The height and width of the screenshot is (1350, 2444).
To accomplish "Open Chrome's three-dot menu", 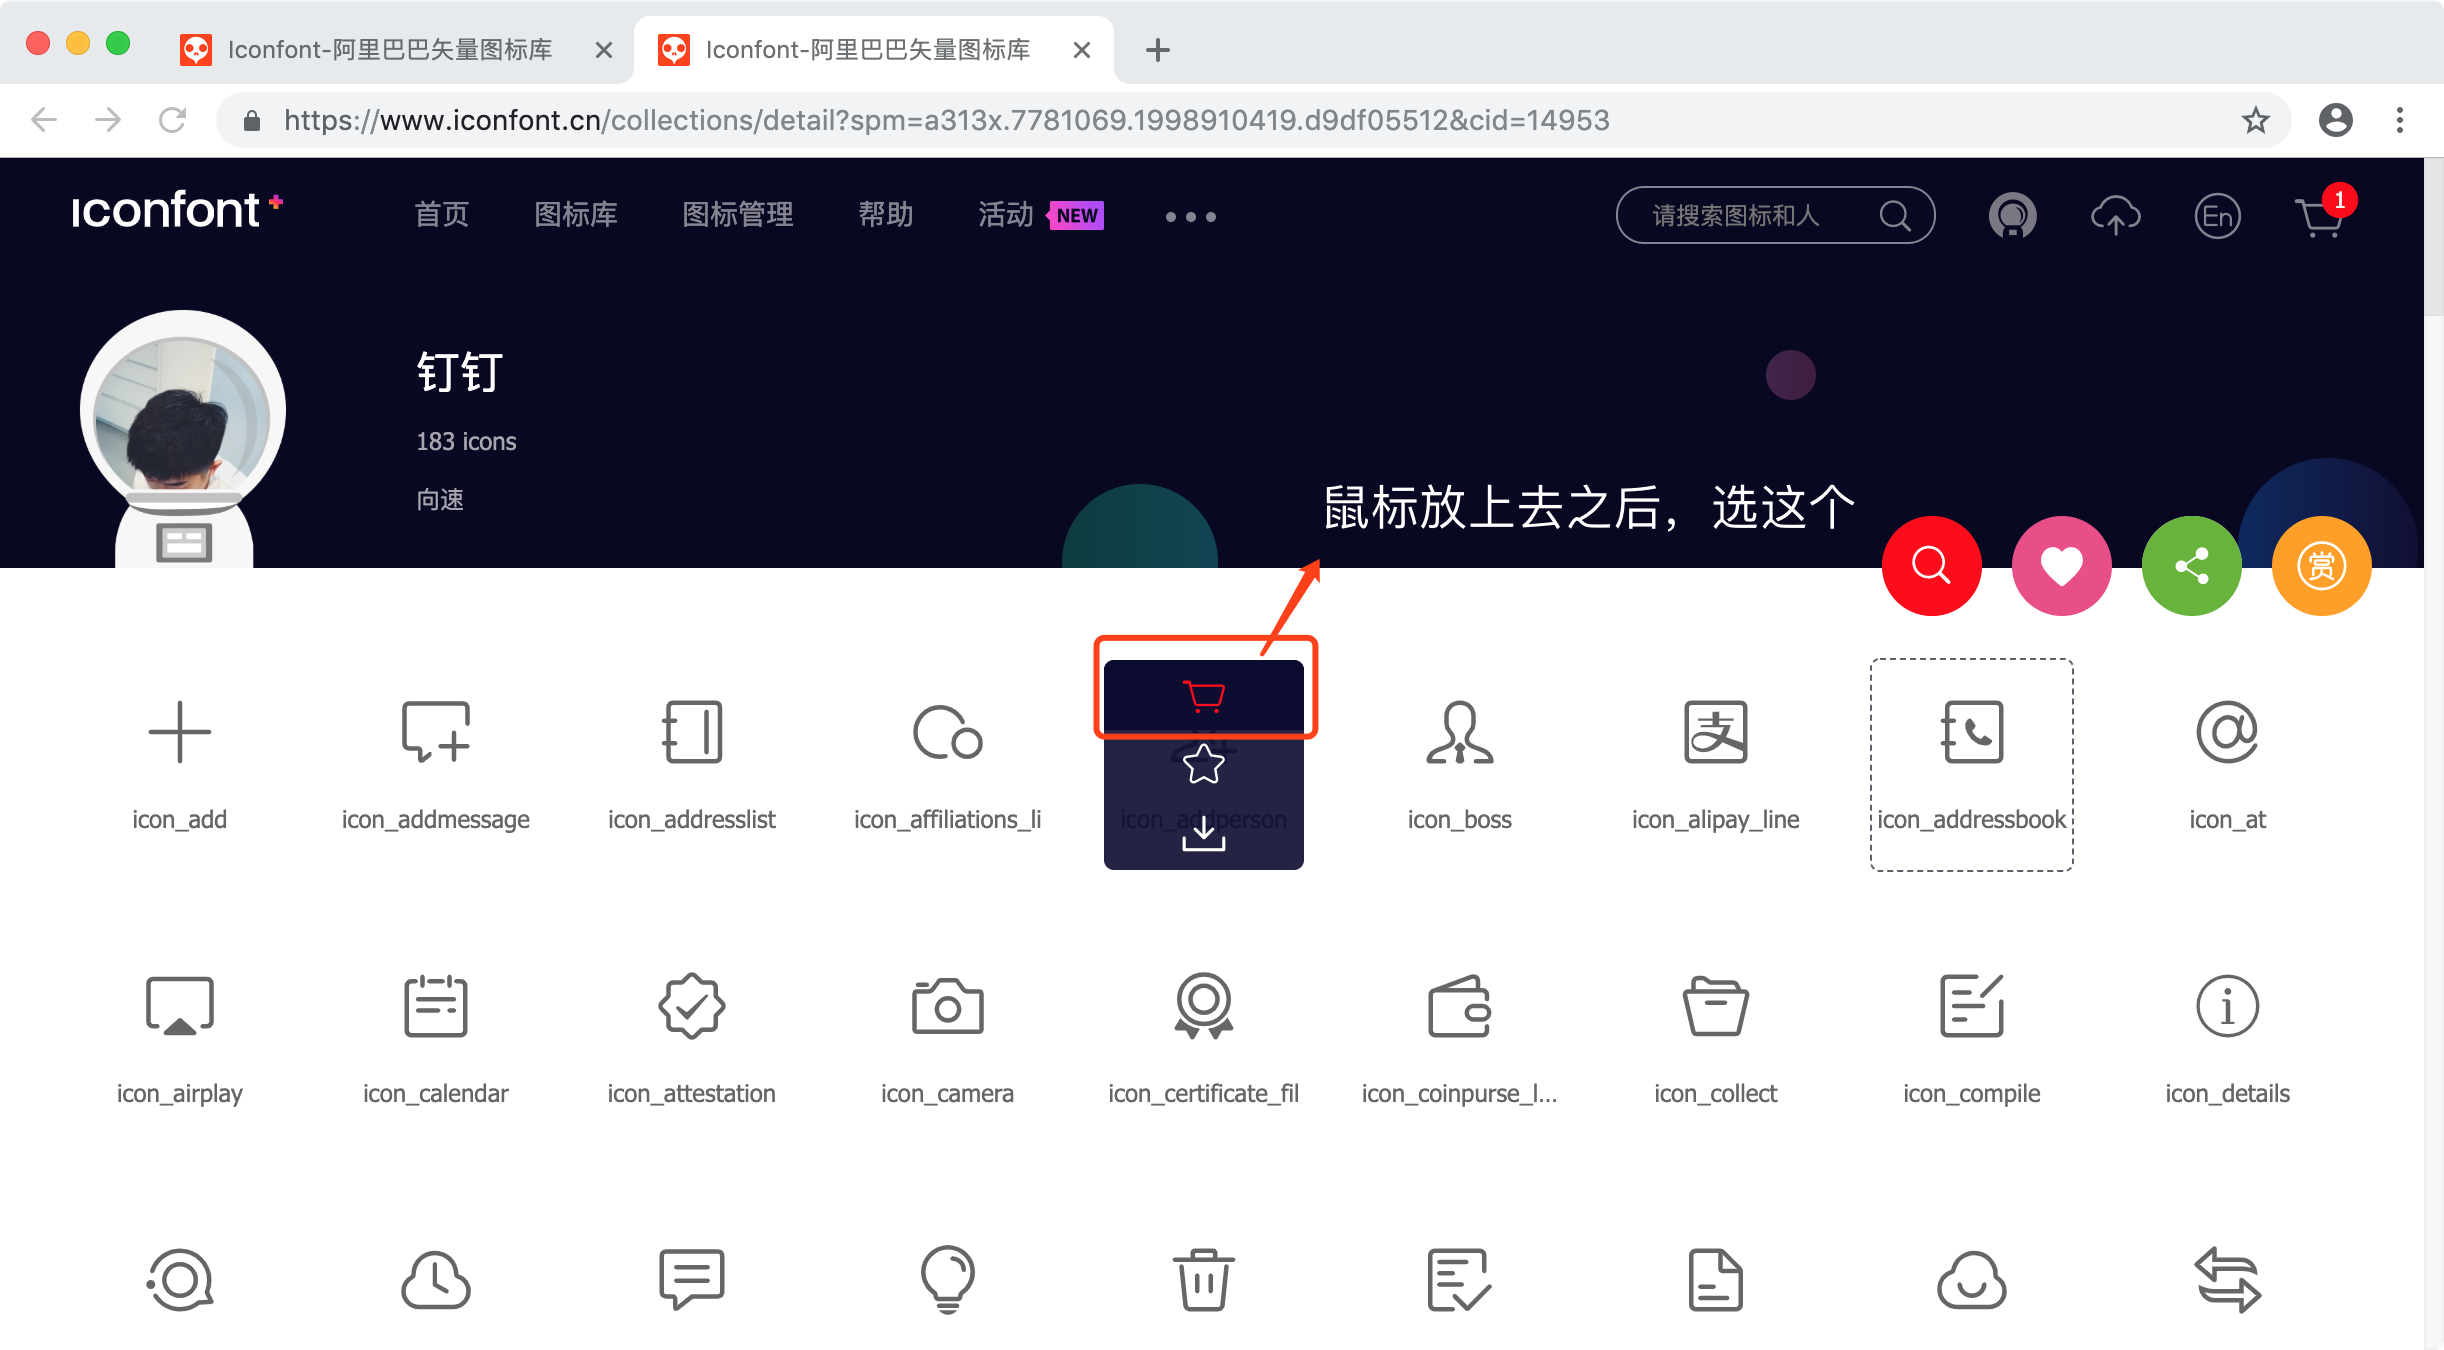I will tap(2399, 121).
